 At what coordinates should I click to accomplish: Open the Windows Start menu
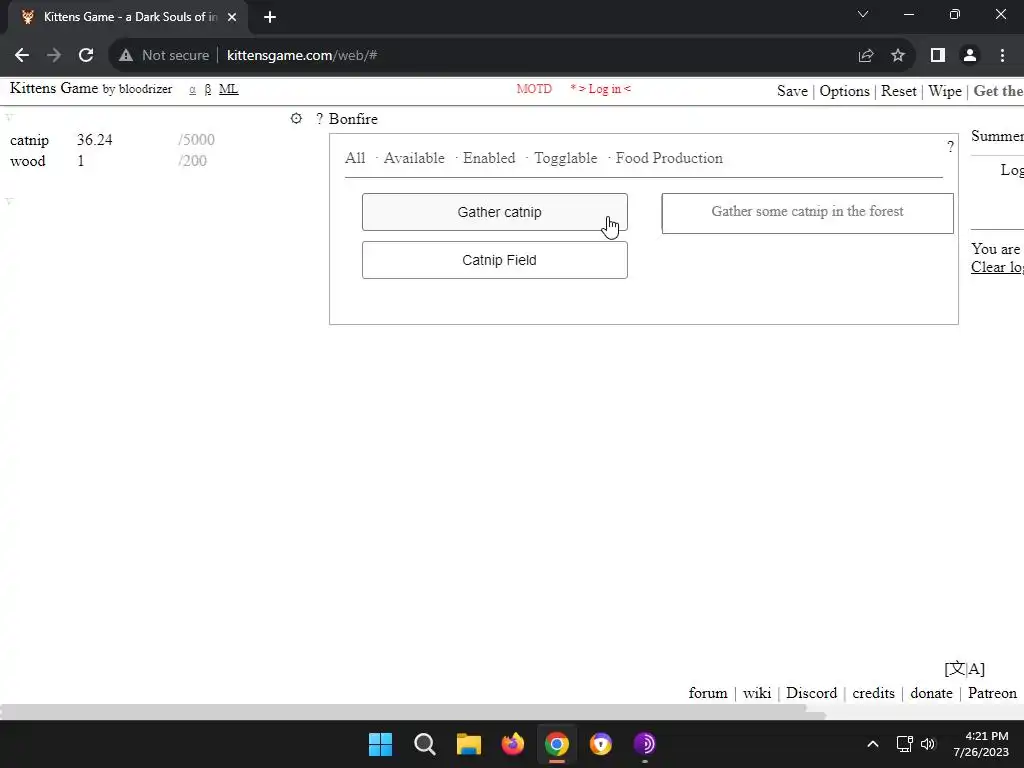(x=380, y=744)
